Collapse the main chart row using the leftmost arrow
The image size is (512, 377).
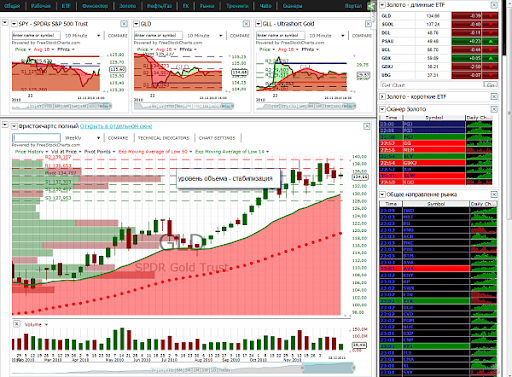coord(5,125)
